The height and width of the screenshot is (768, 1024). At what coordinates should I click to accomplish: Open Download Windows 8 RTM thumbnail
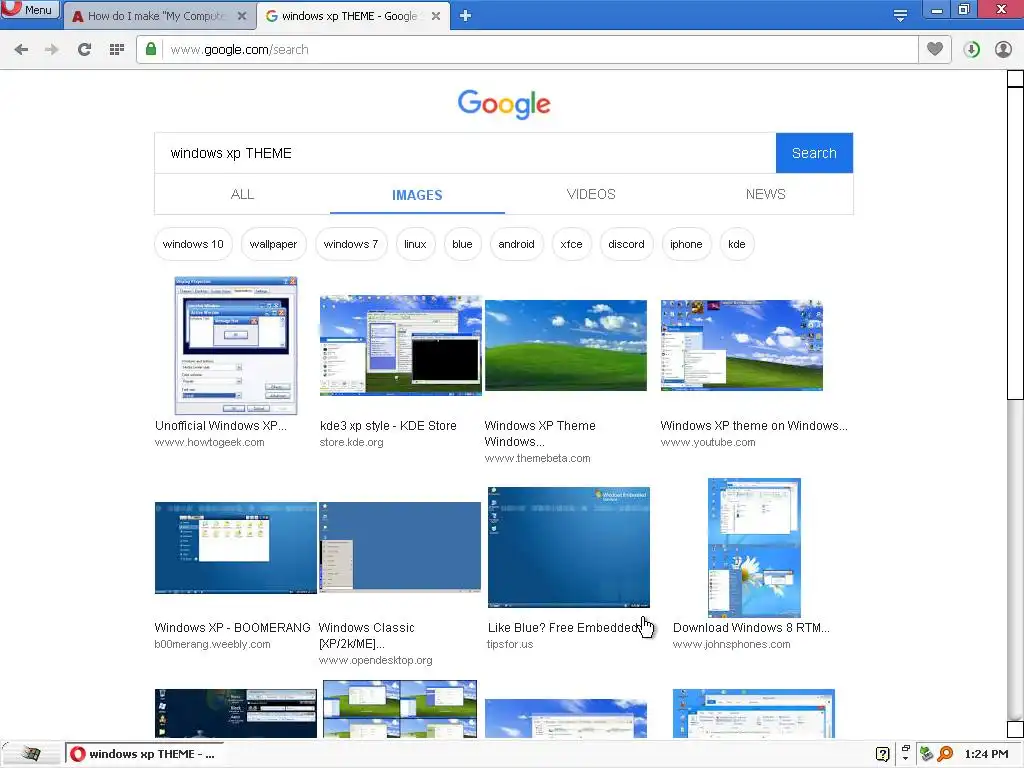coord(754,548)
